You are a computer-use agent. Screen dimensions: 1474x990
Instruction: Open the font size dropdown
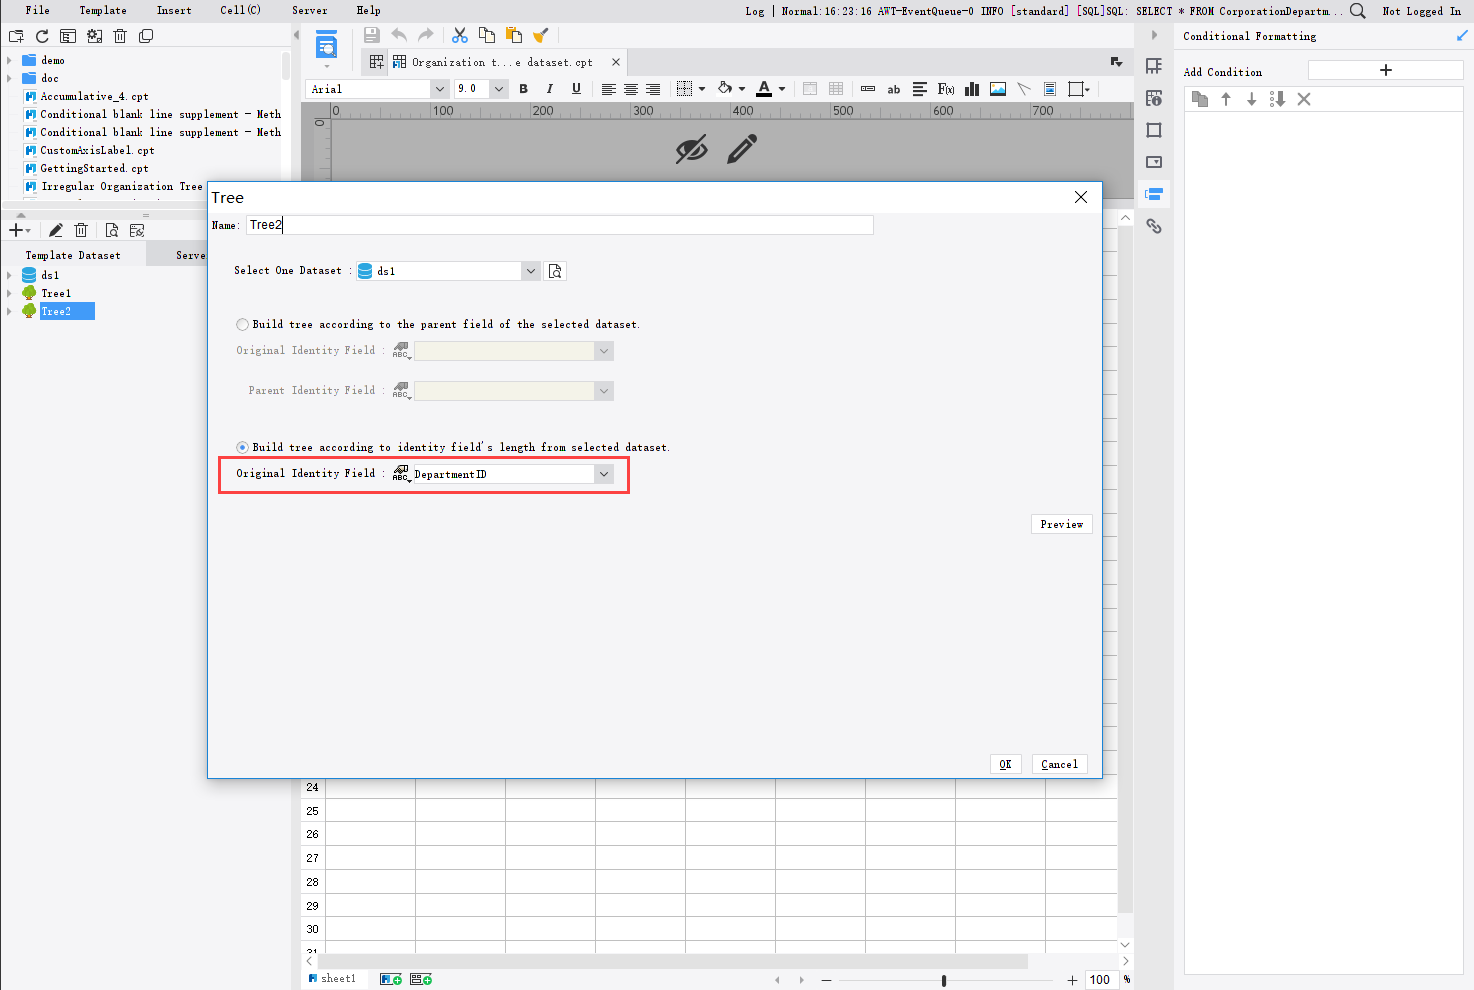(498, 89)
